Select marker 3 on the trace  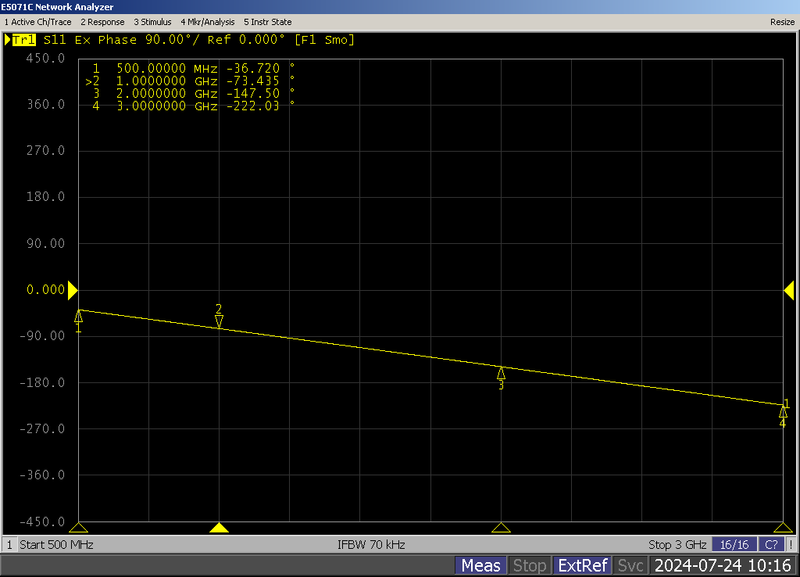pos(500,375)
